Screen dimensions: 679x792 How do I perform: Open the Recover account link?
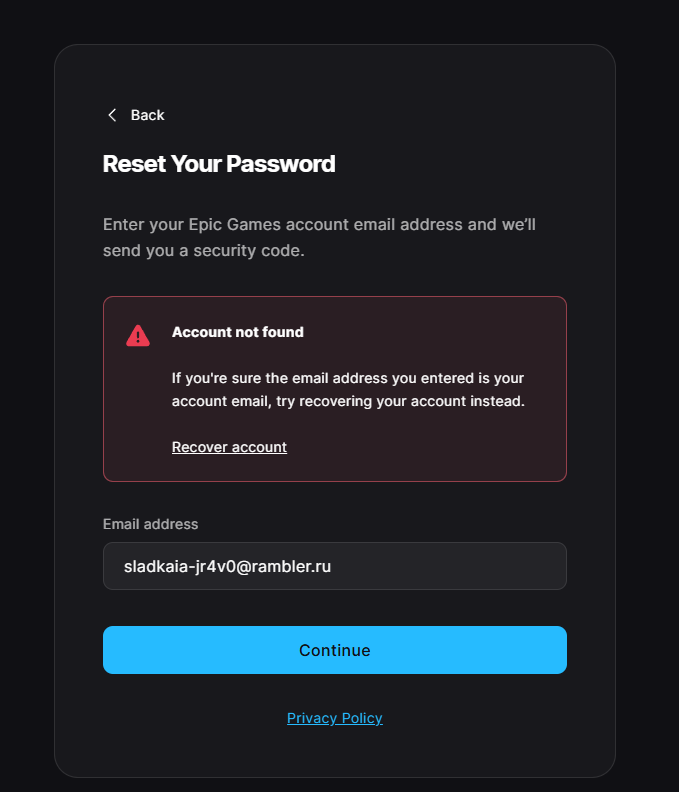pyautogui.click(x=229, y=447)
